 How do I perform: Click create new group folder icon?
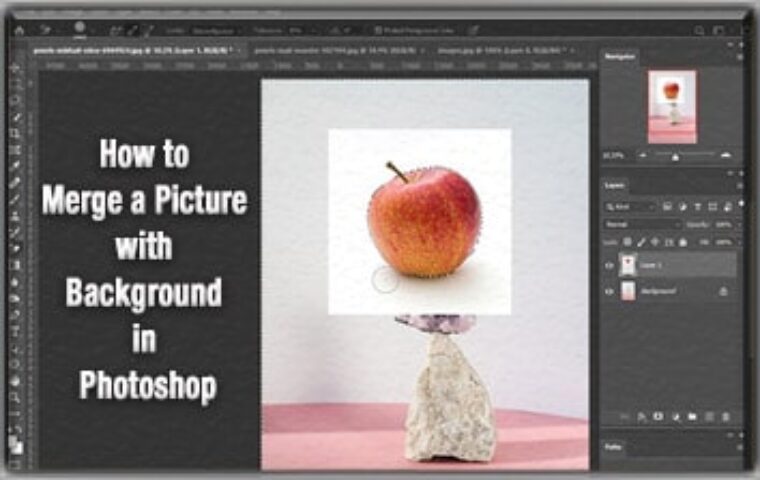coord(692,416)
